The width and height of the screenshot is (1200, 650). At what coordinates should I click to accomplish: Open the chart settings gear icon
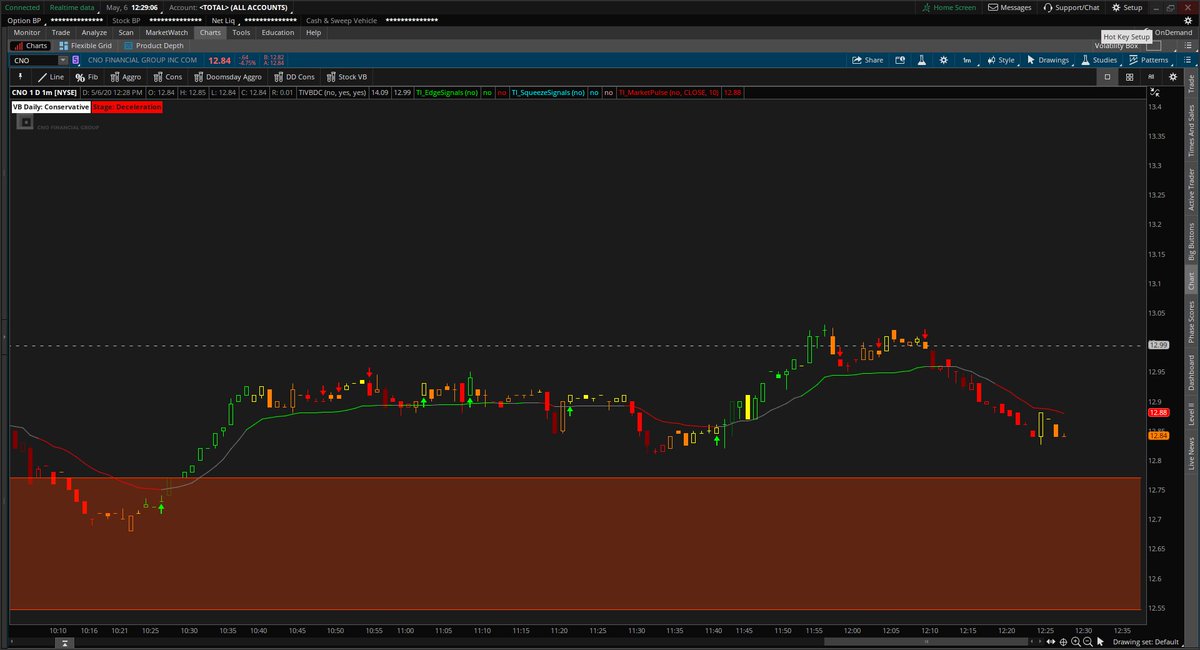click(942, 60)
